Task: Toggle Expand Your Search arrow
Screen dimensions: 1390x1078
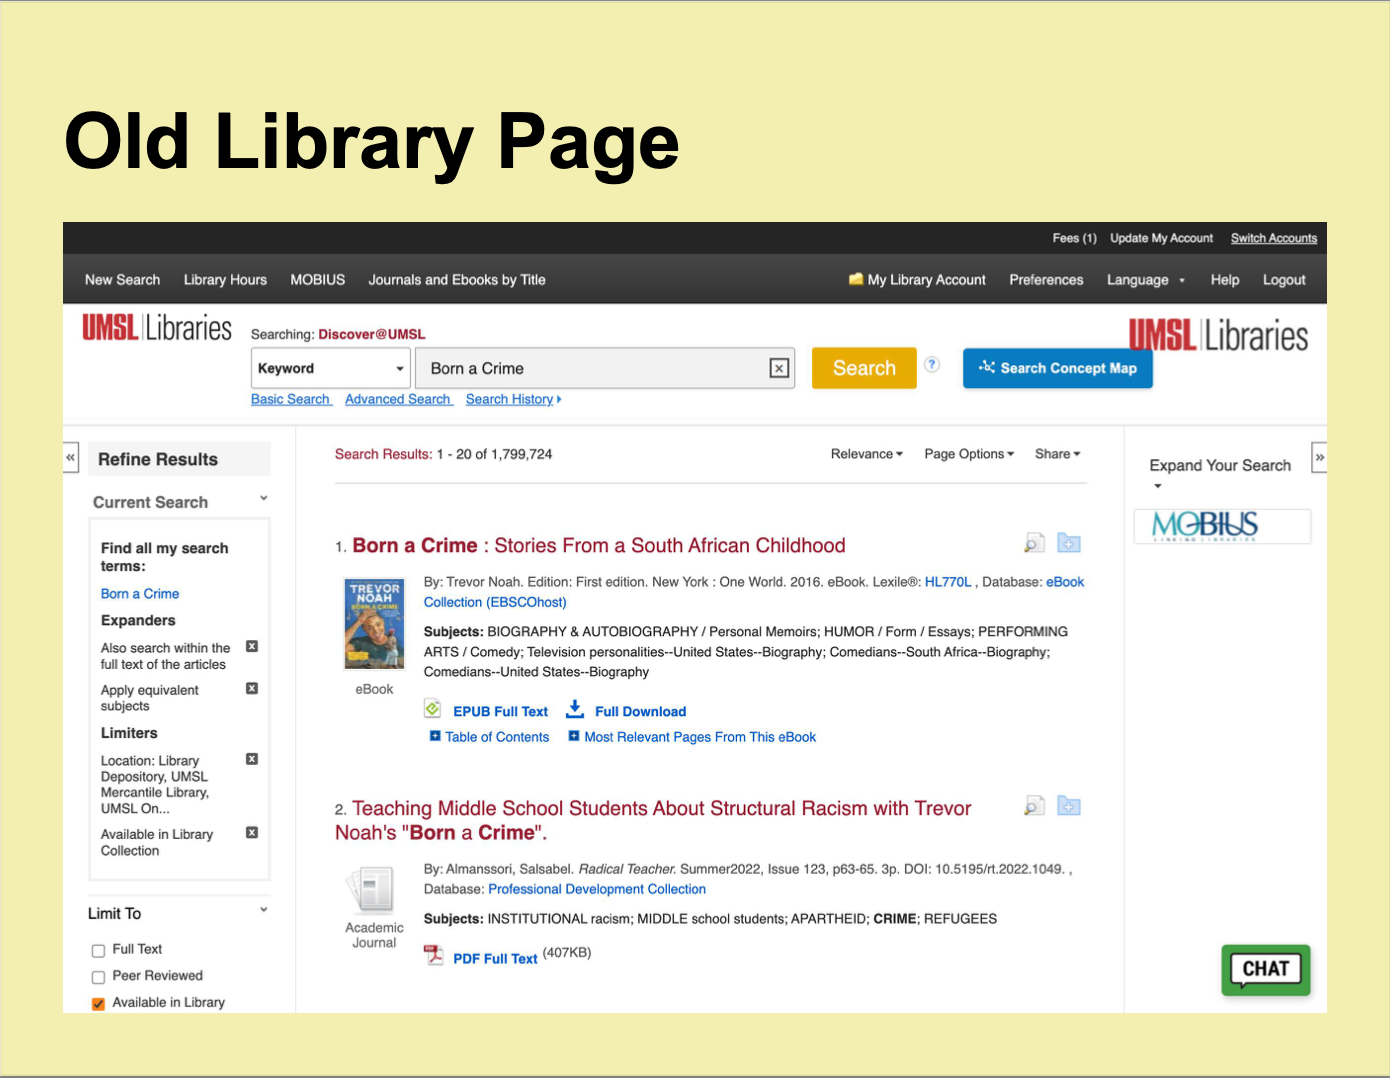Action: pyautogui.click(x=1158, y=486)
